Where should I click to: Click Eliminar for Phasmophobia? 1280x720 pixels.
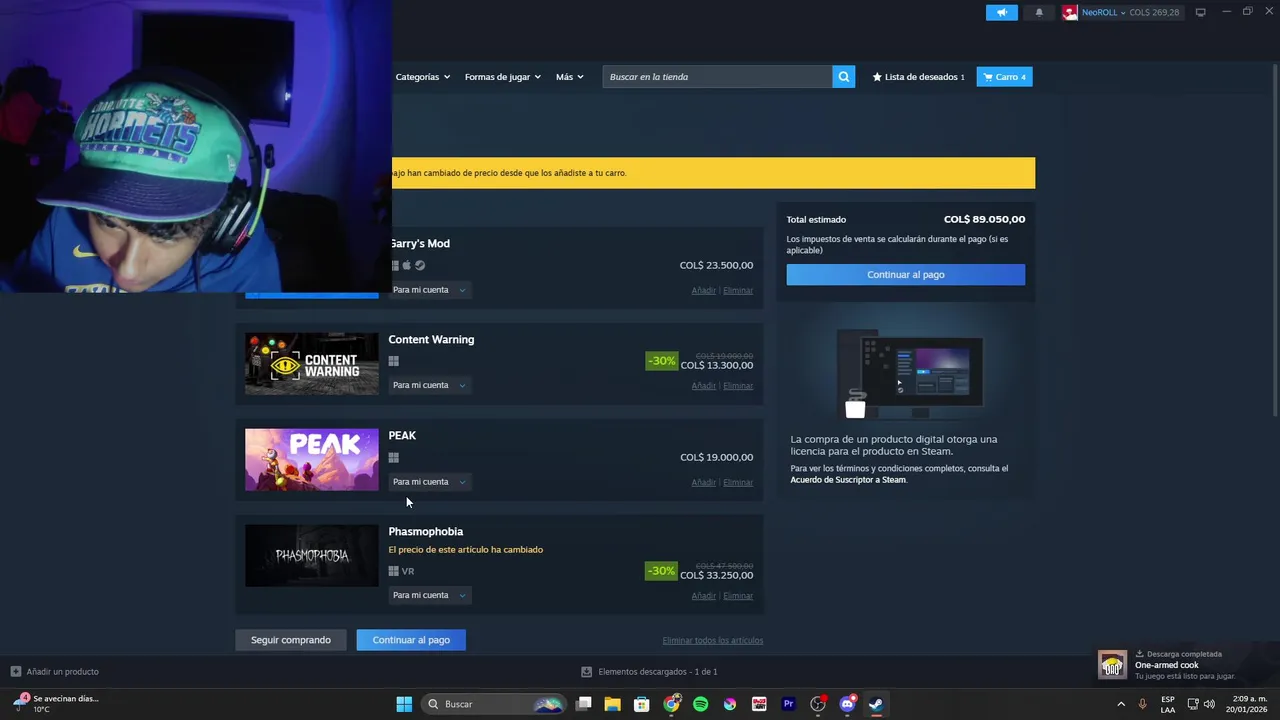tap(738, 596)
